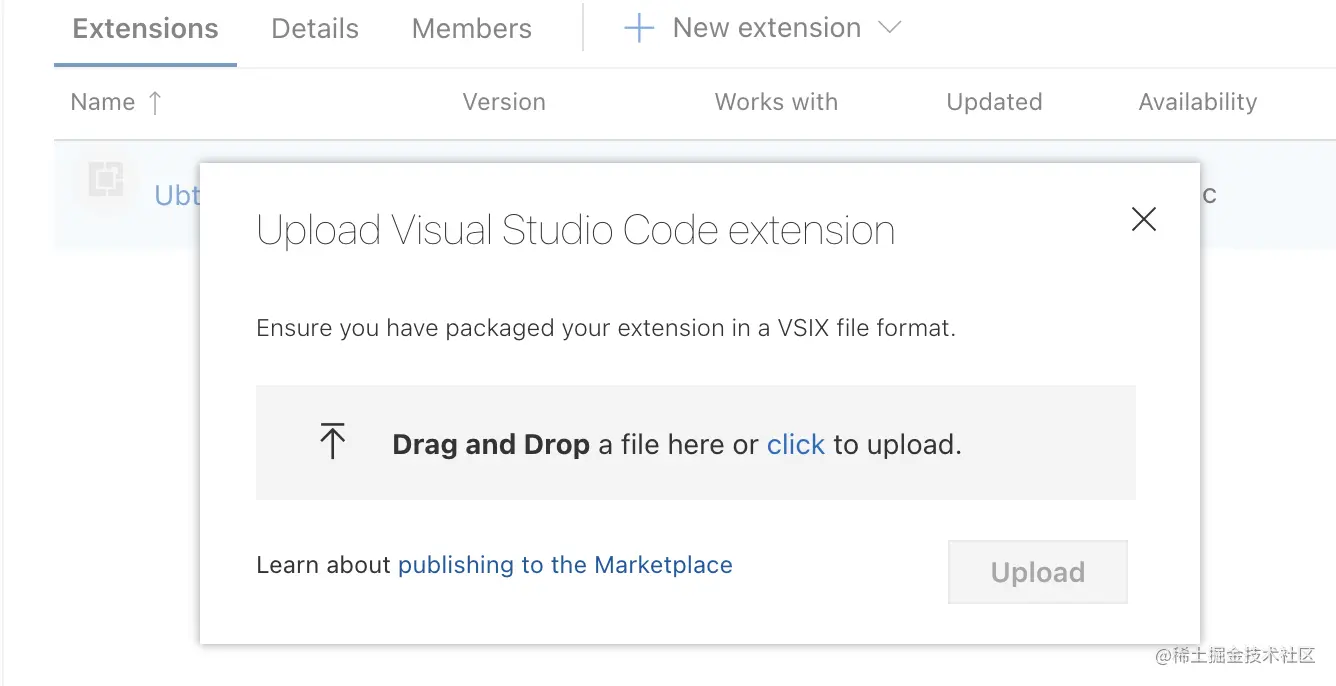The height and width of the screenshot is (686, 1336).
Task: Click the Works with column header
Action: tap(776, 102)
